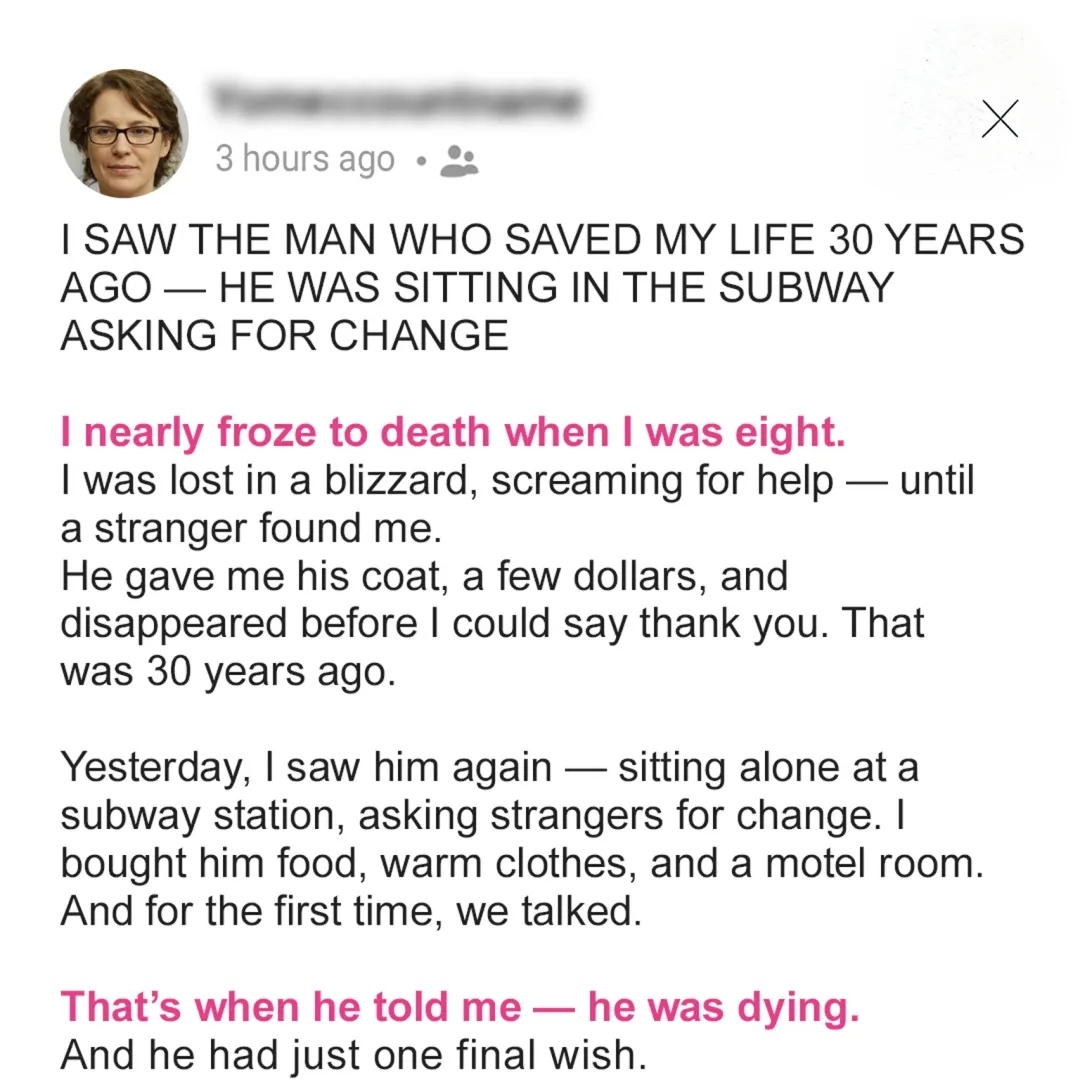Close the post with the X icon
This screenshot has width=1080, height=1080.
pyautogui.click(x=999, y=119)
